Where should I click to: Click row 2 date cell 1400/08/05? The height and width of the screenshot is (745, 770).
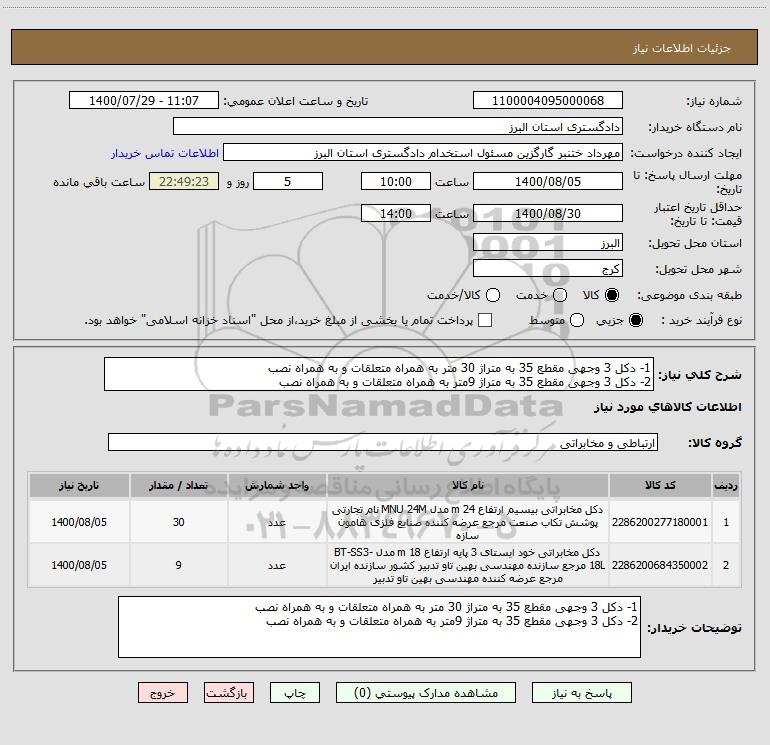[x=79, y=565]
